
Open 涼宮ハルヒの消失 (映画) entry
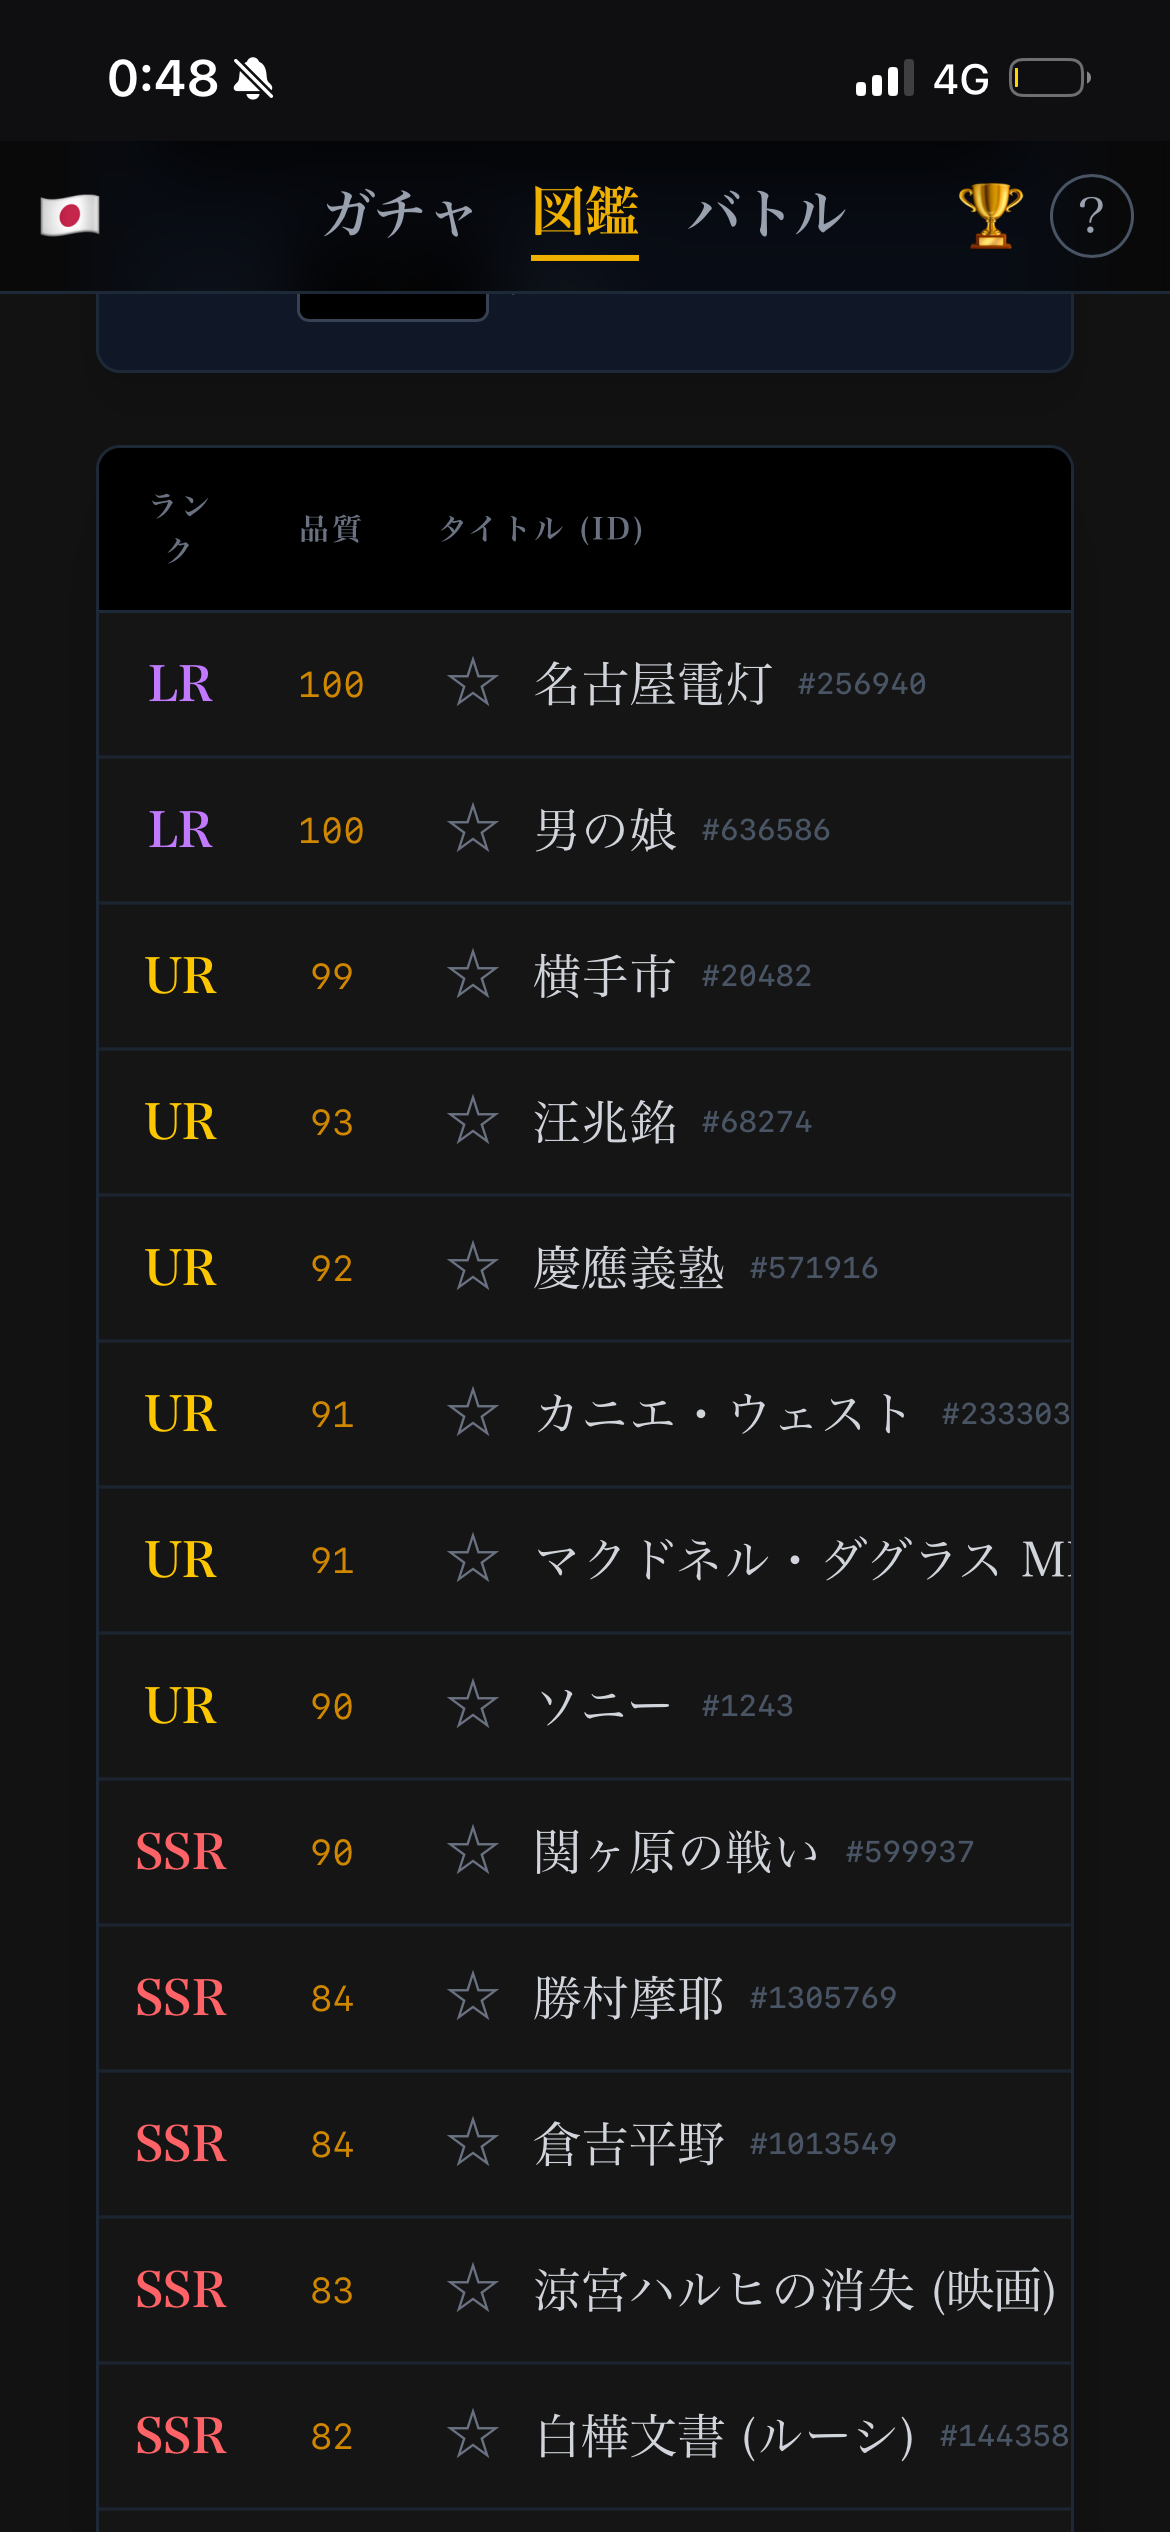click(795, 2290)
